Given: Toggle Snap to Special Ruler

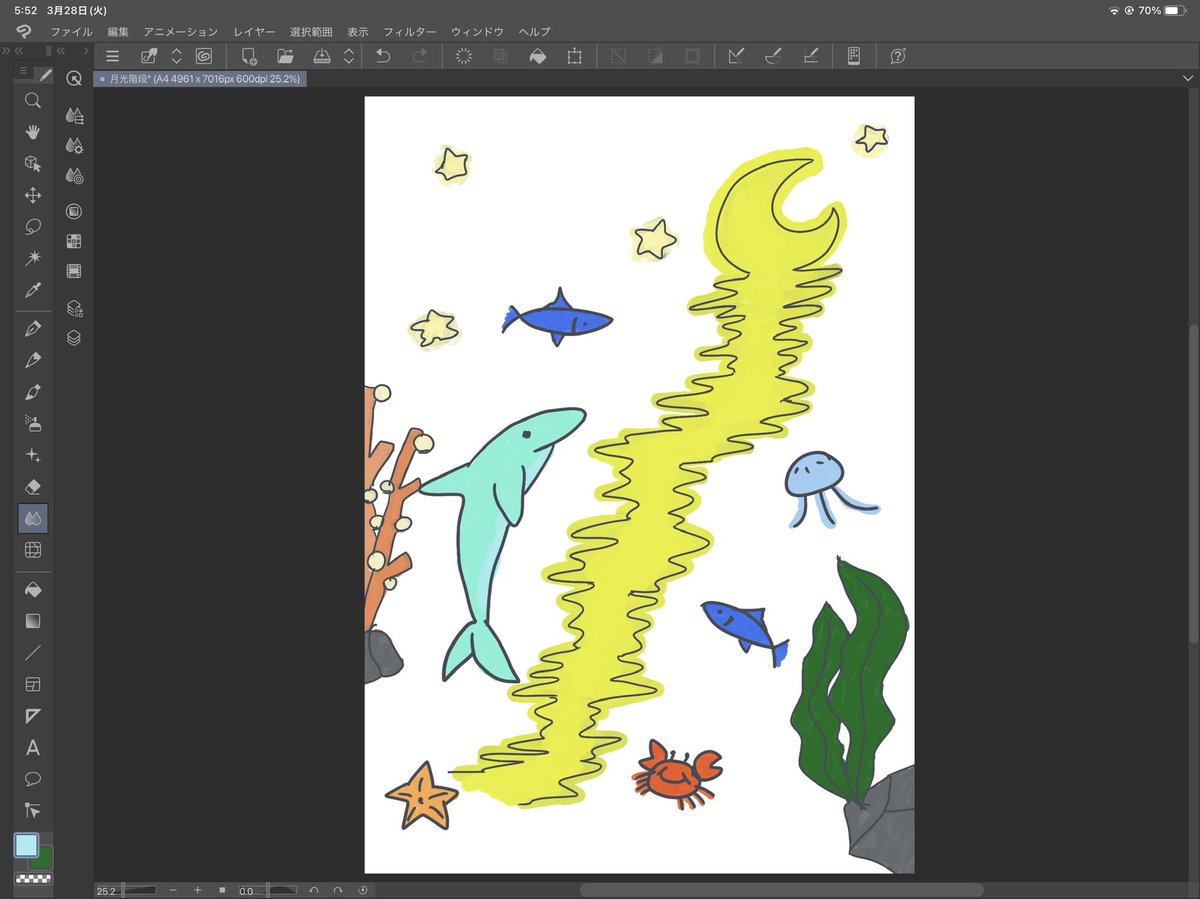Looking at the screenshot, I should pyautogui.click(x=773, y=56).
